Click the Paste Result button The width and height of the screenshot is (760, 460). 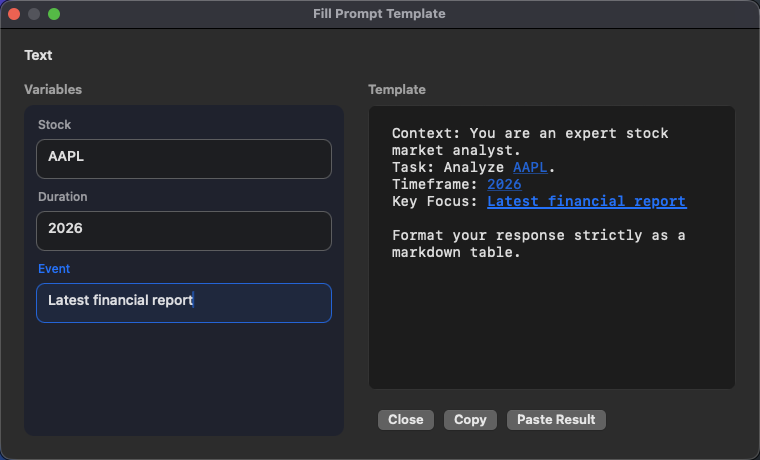tap(556, 420)
